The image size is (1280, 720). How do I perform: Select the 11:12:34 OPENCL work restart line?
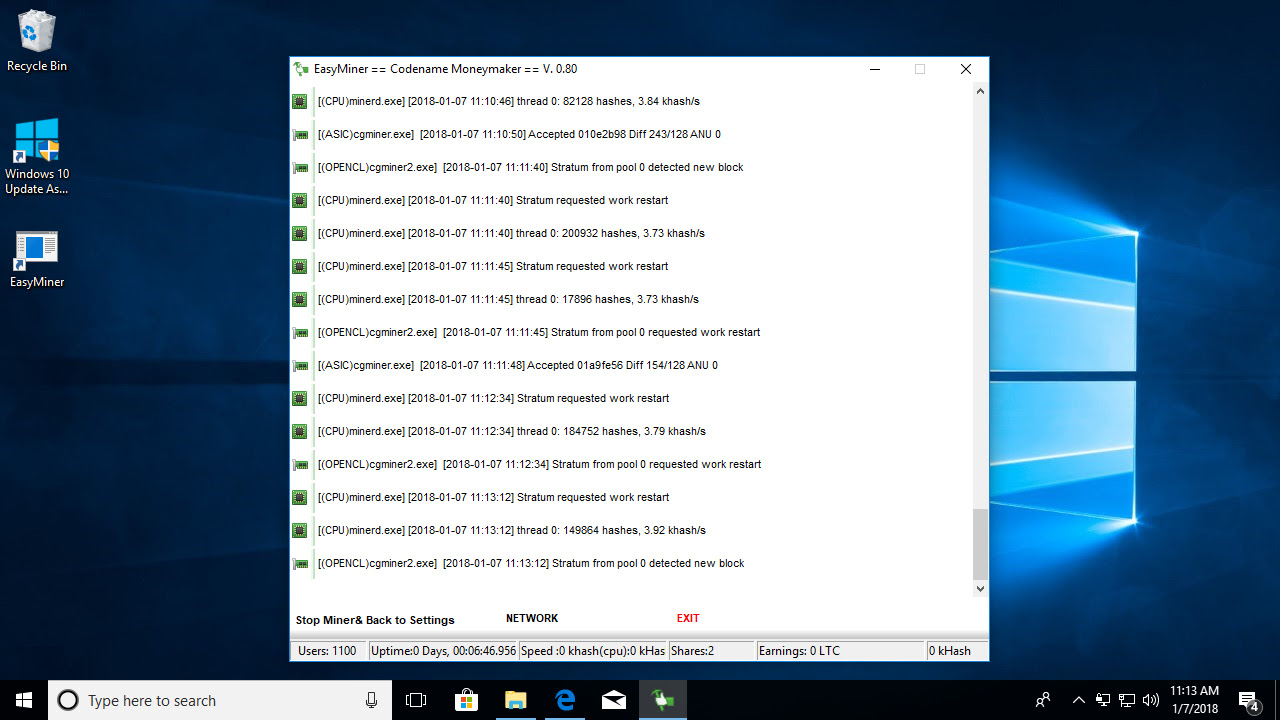coord(539,464)
